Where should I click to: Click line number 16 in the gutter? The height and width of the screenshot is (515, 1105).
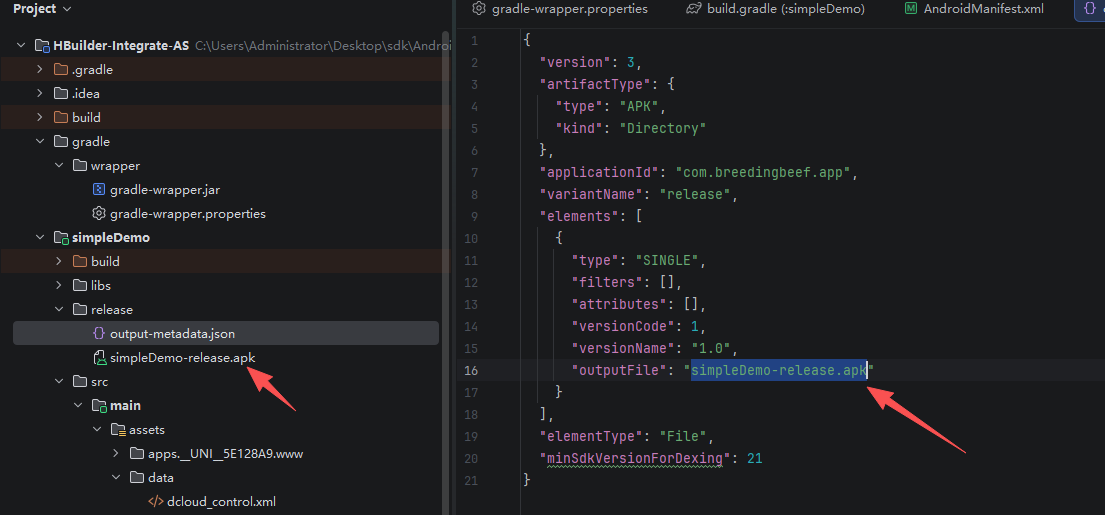pyautogui.click(x=471, y=369)
